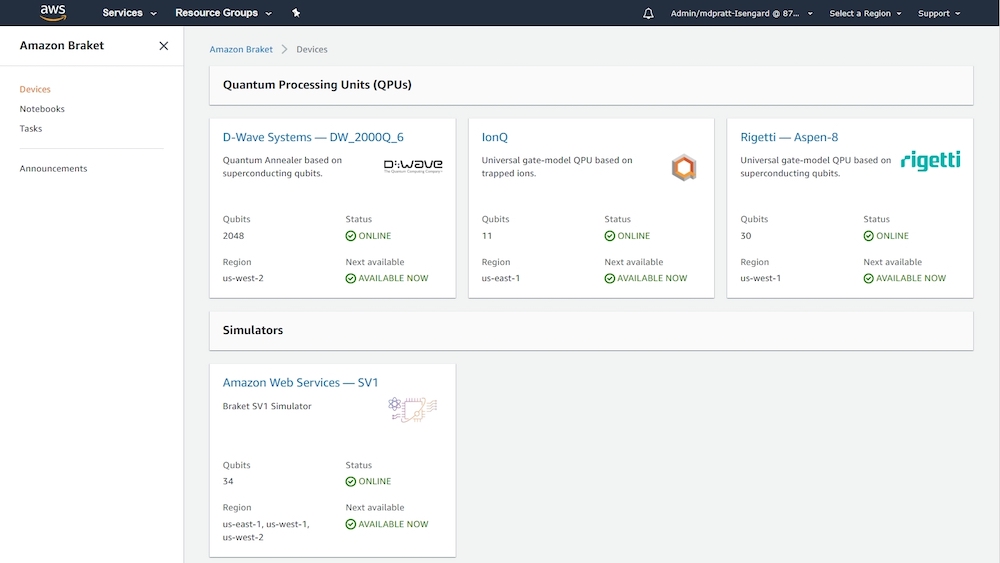The width and height of the screenshot is (1000, 563).
Task: Click the Amazon Braket breadcrumb link
Action: click(x=241, y=49)
